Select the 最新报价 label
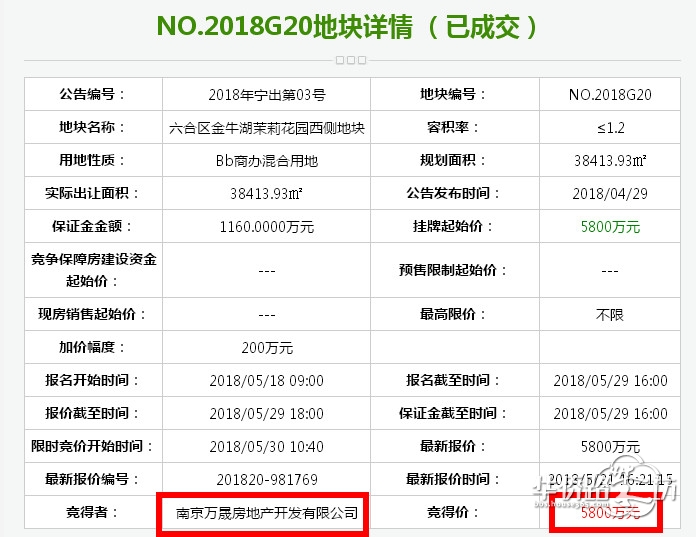Viewport: 696px width, 537px height. click(454, 446)
